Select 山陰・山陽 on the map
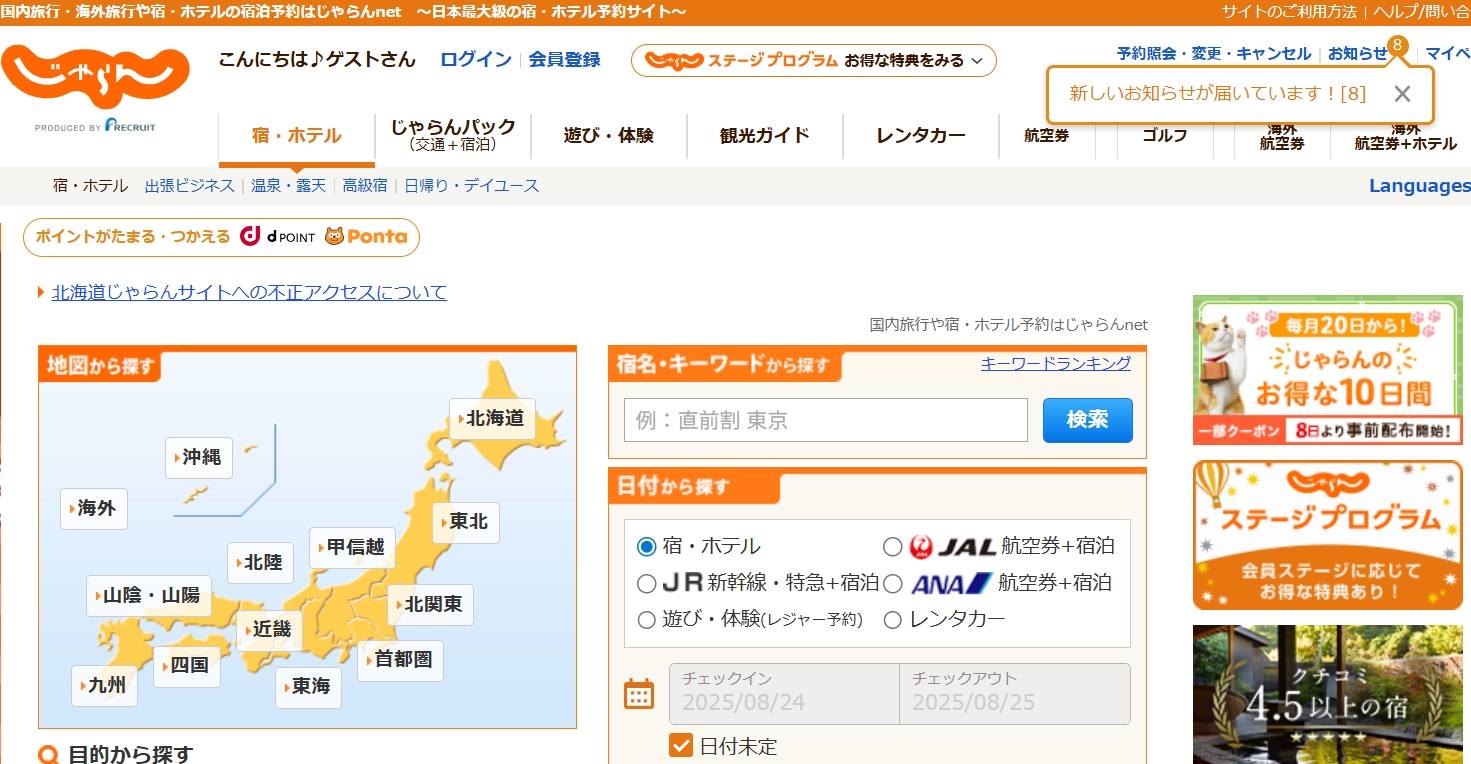Screen dimensions: 1471x764 point(148,595)
